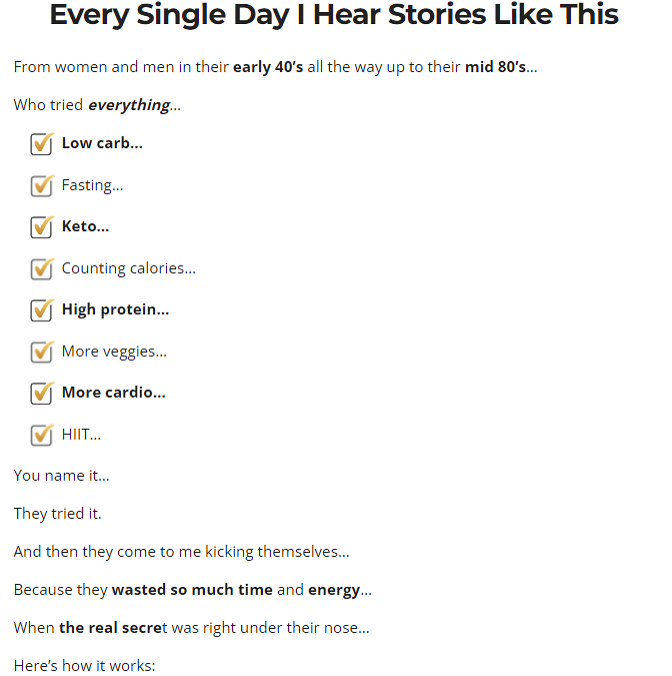Click the checkmark icon beside Keto
The height and width of the screenshot is (676, 672).
42,227
